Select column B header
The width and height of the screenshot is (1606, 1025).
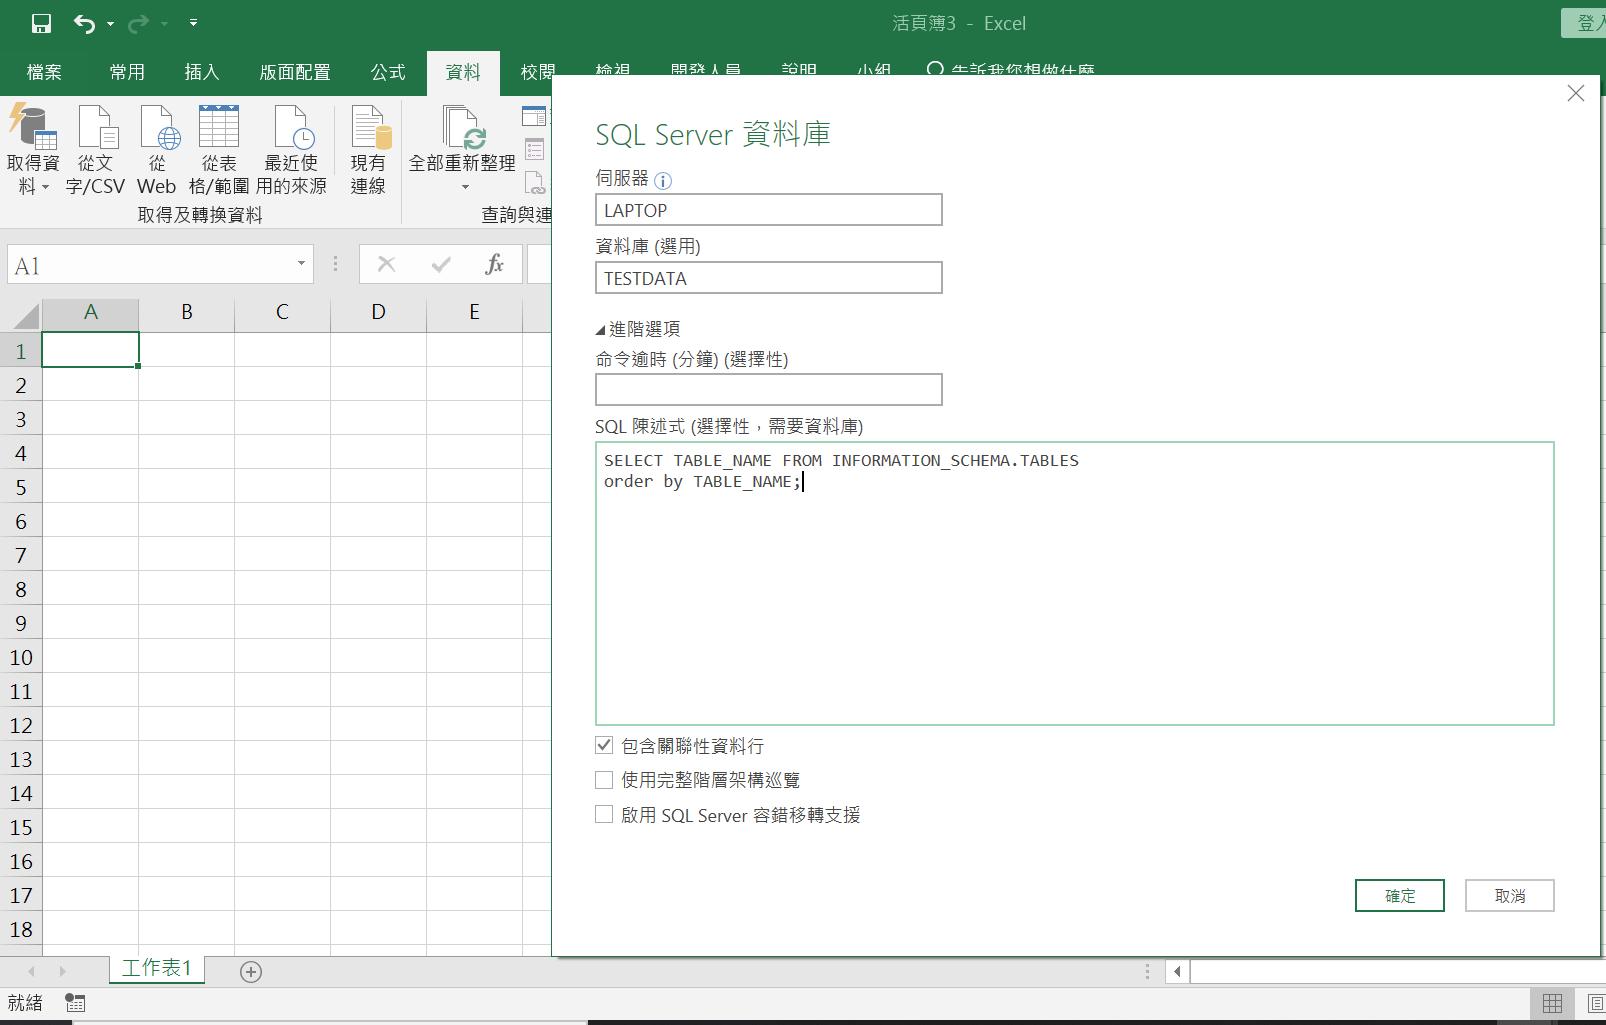[186, 312]
